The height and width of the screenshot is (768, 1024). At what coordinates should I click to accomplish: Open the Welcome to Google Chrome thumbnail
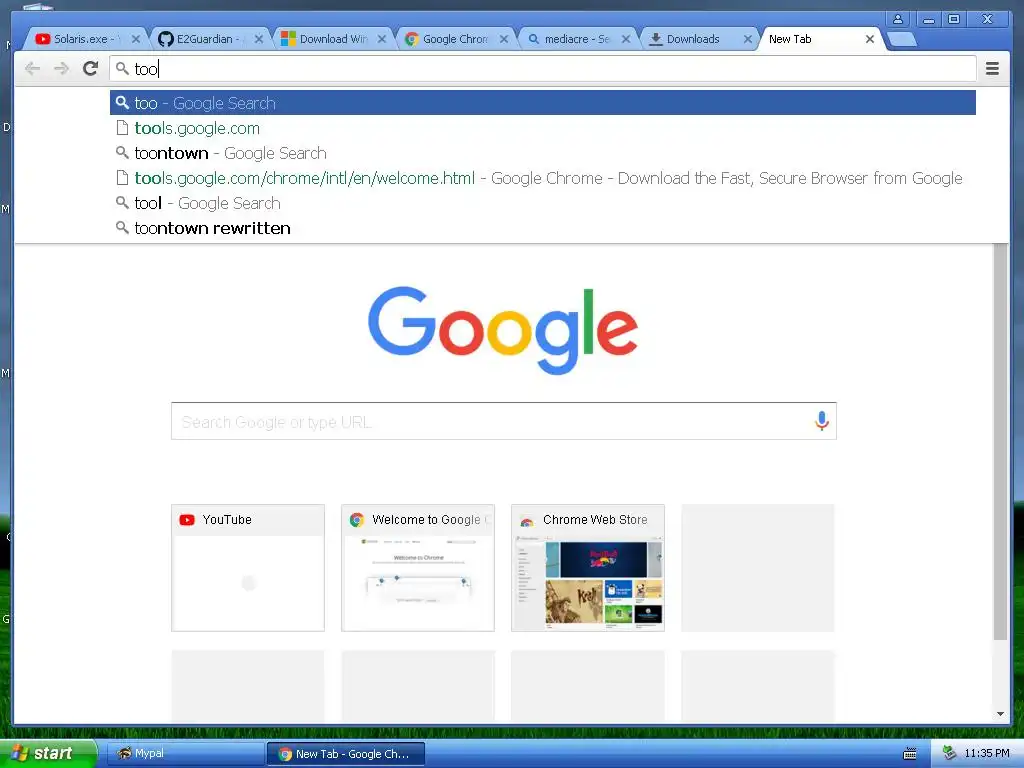coord(418,568)
